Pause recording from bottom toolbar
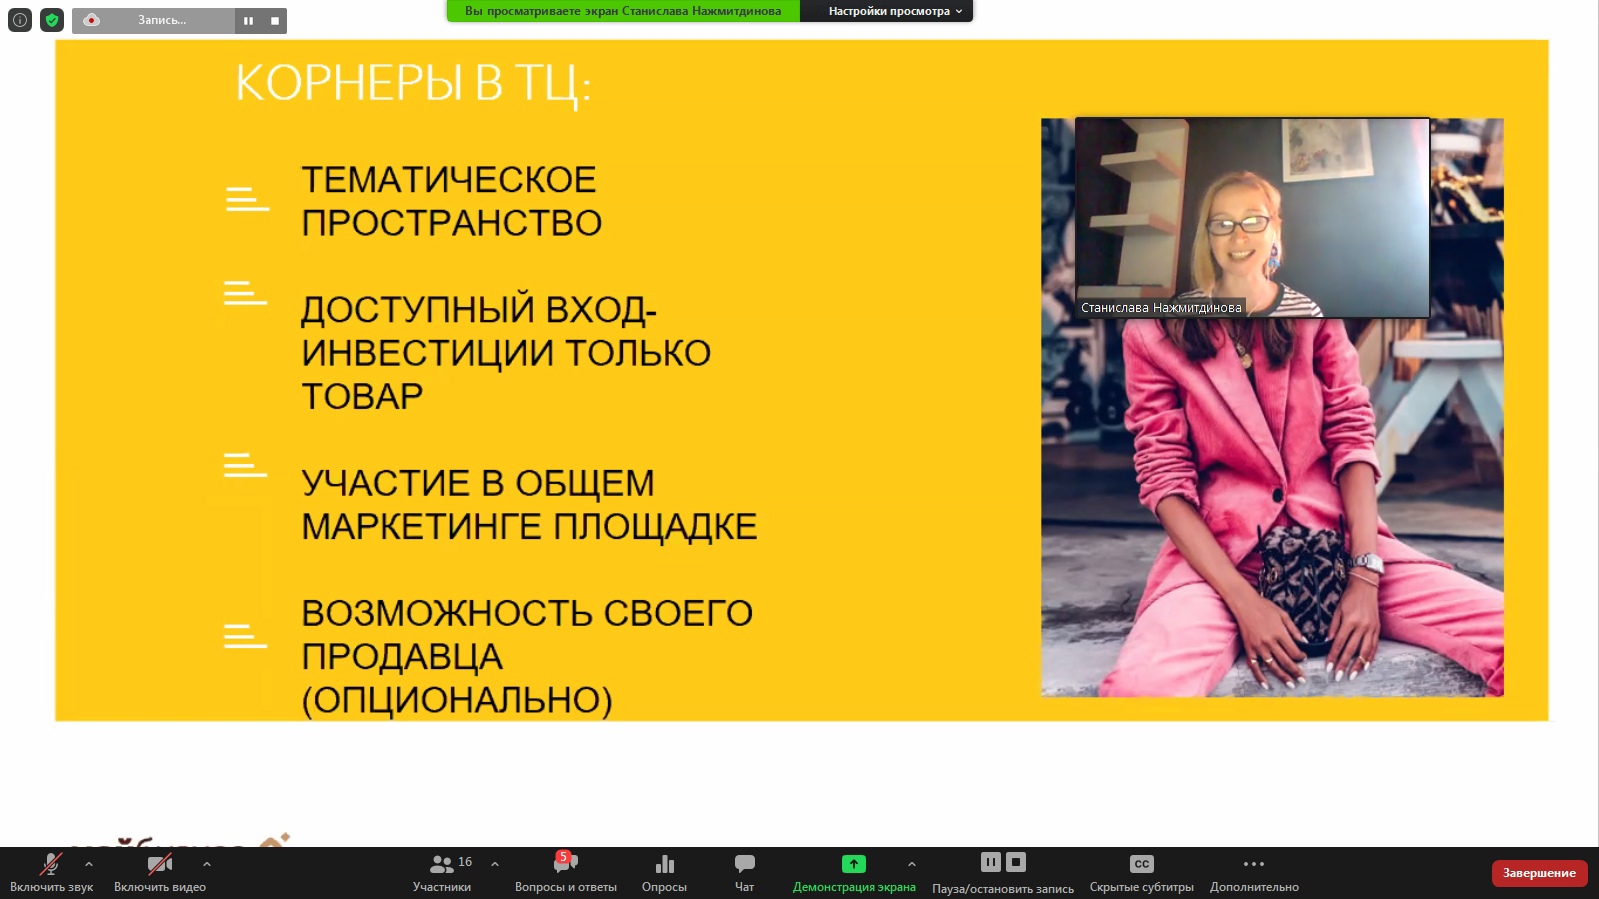This screenshot has width=1599, height=899. (990, 862)
